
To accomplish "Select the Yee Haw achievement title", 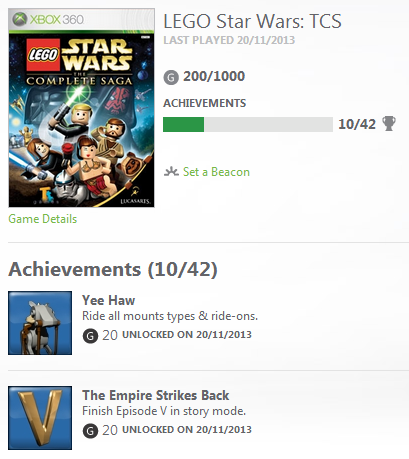I will [x=109, y=300].
